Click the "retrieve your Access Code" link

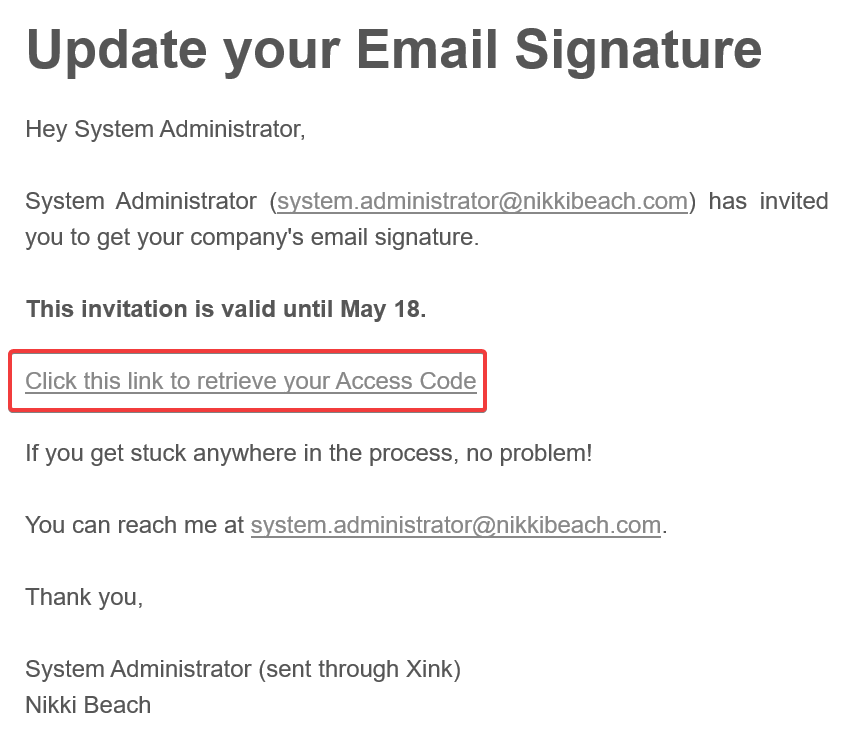[250, 381]
